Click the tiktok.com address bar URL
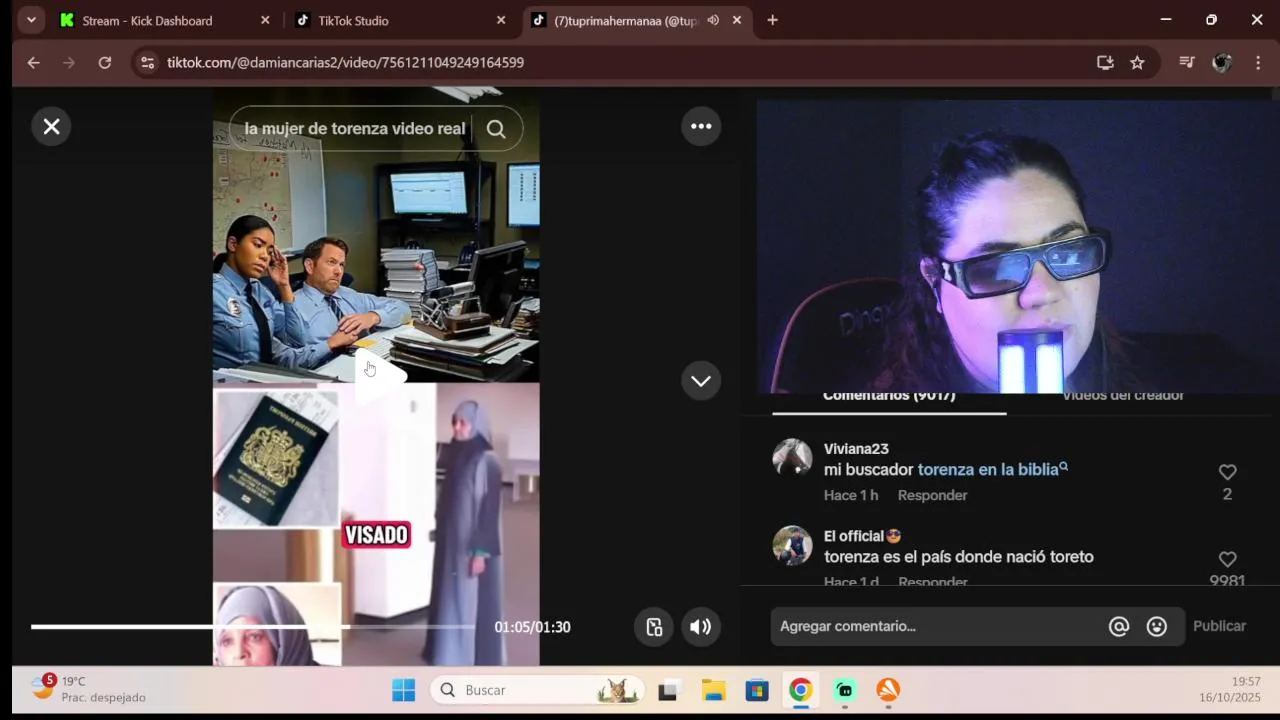This screenshot has width=1280, height=720. coord(345,62)
